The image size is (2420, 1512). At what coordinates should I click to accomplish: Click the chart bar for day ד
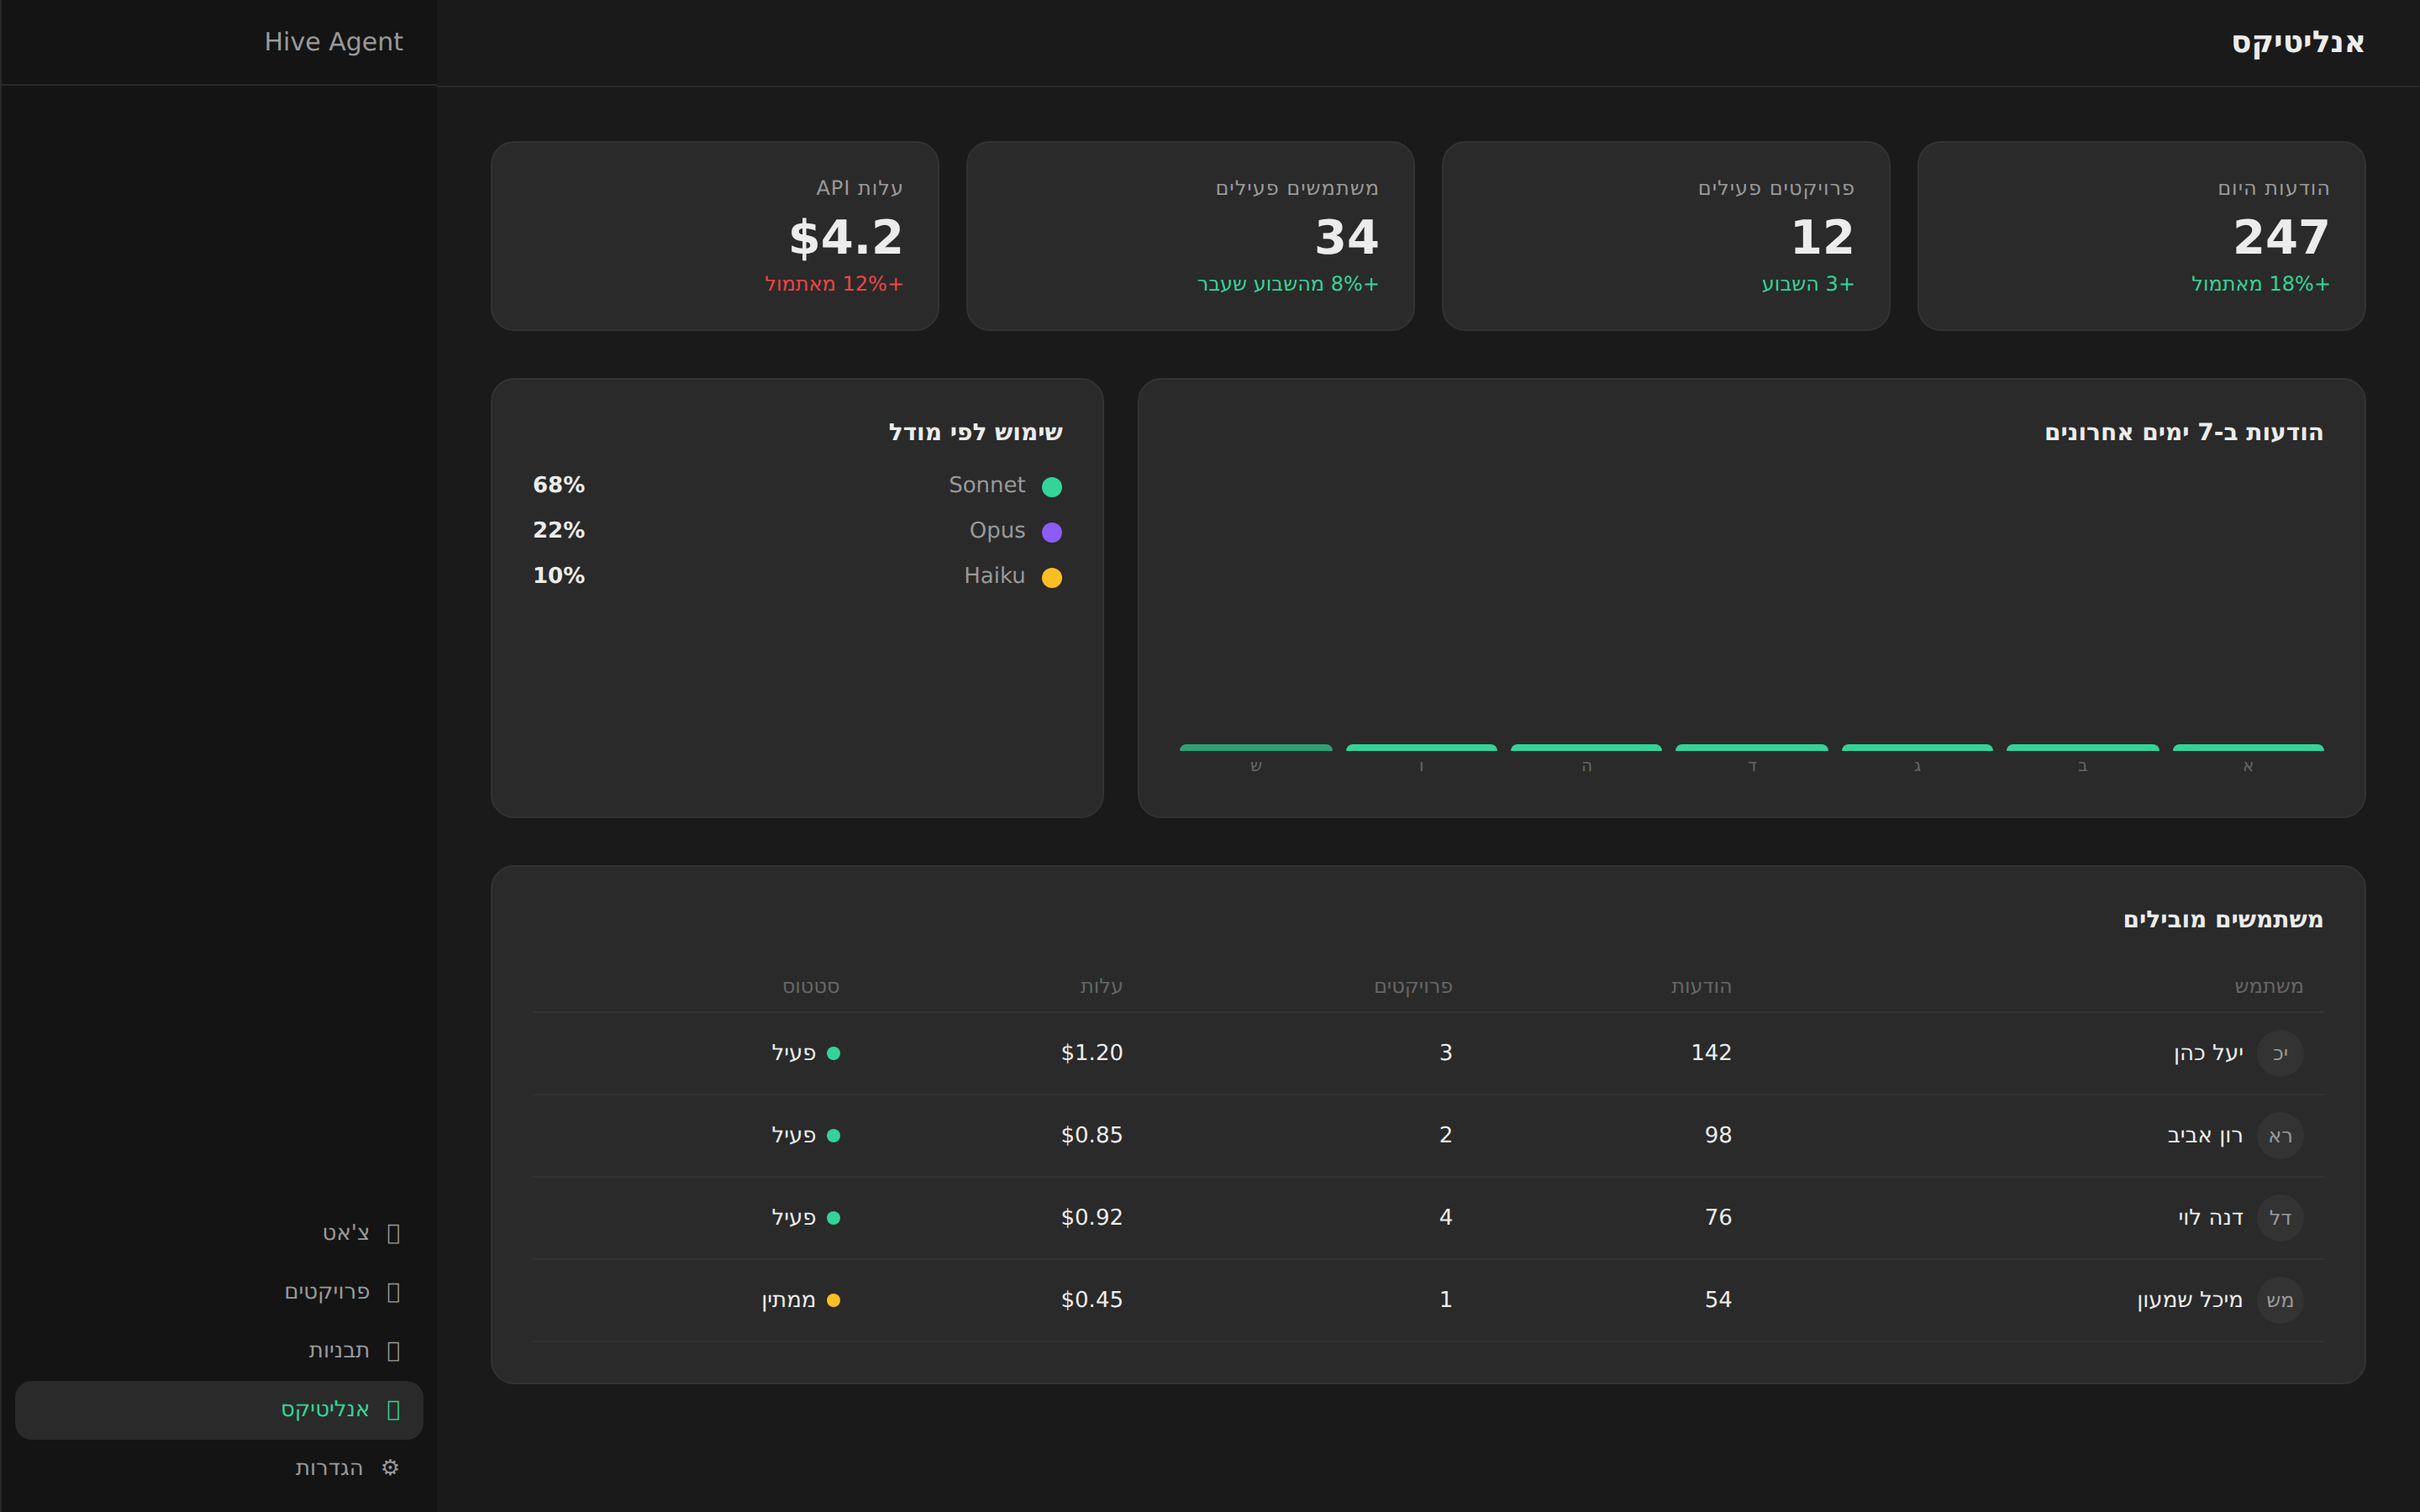pyautogui.click(x=1752, y=747)
